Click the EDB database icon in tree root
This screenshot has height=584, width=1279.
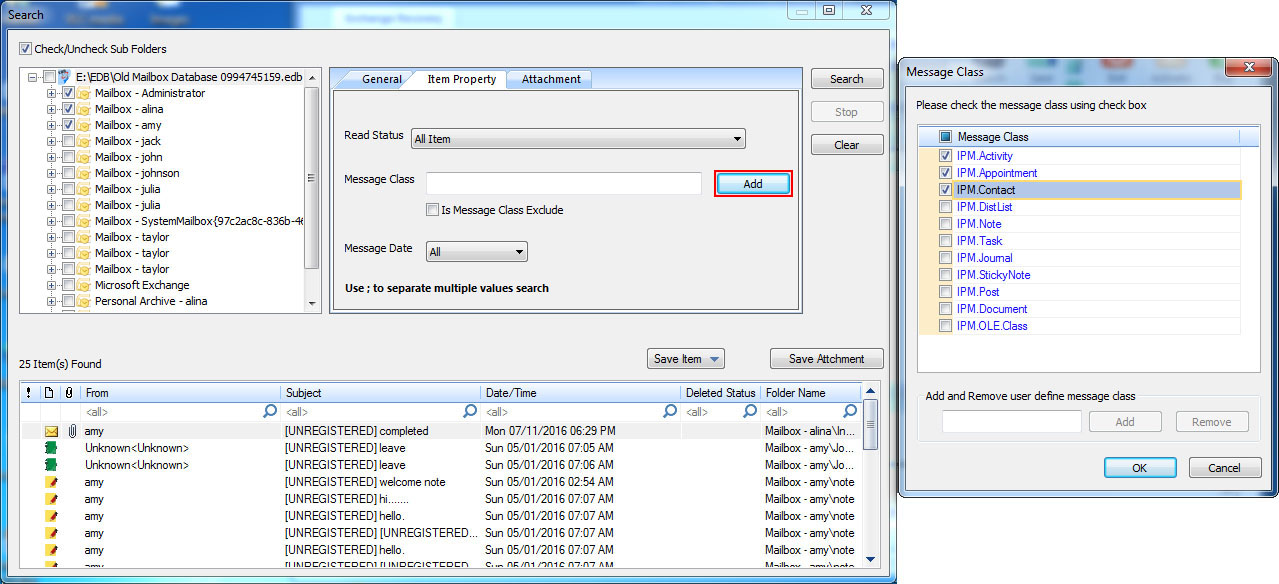coord(65,77)
